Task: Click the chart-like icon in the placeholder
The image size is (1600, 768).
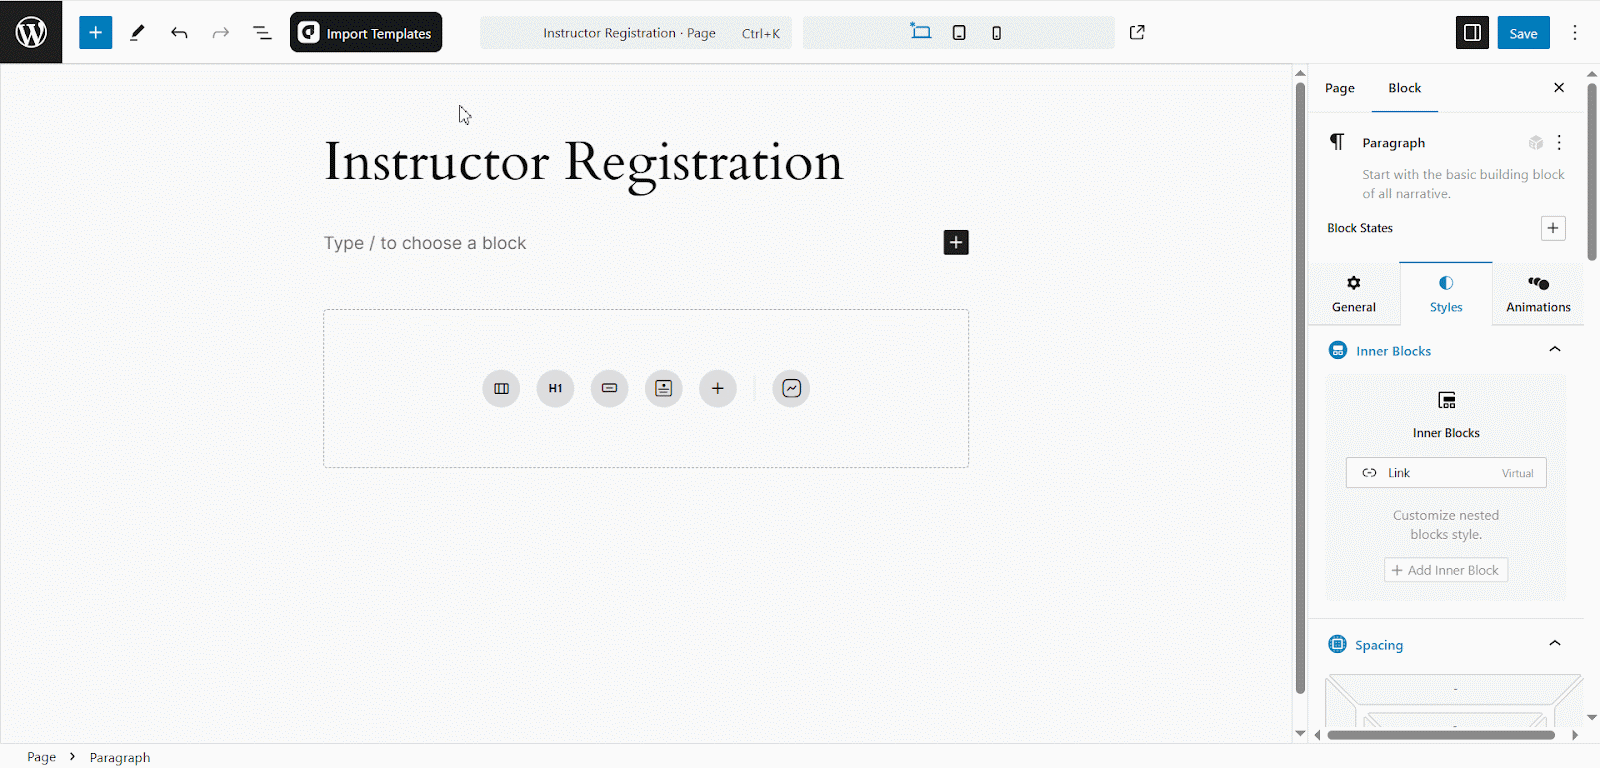Action: tap(791, 388)
